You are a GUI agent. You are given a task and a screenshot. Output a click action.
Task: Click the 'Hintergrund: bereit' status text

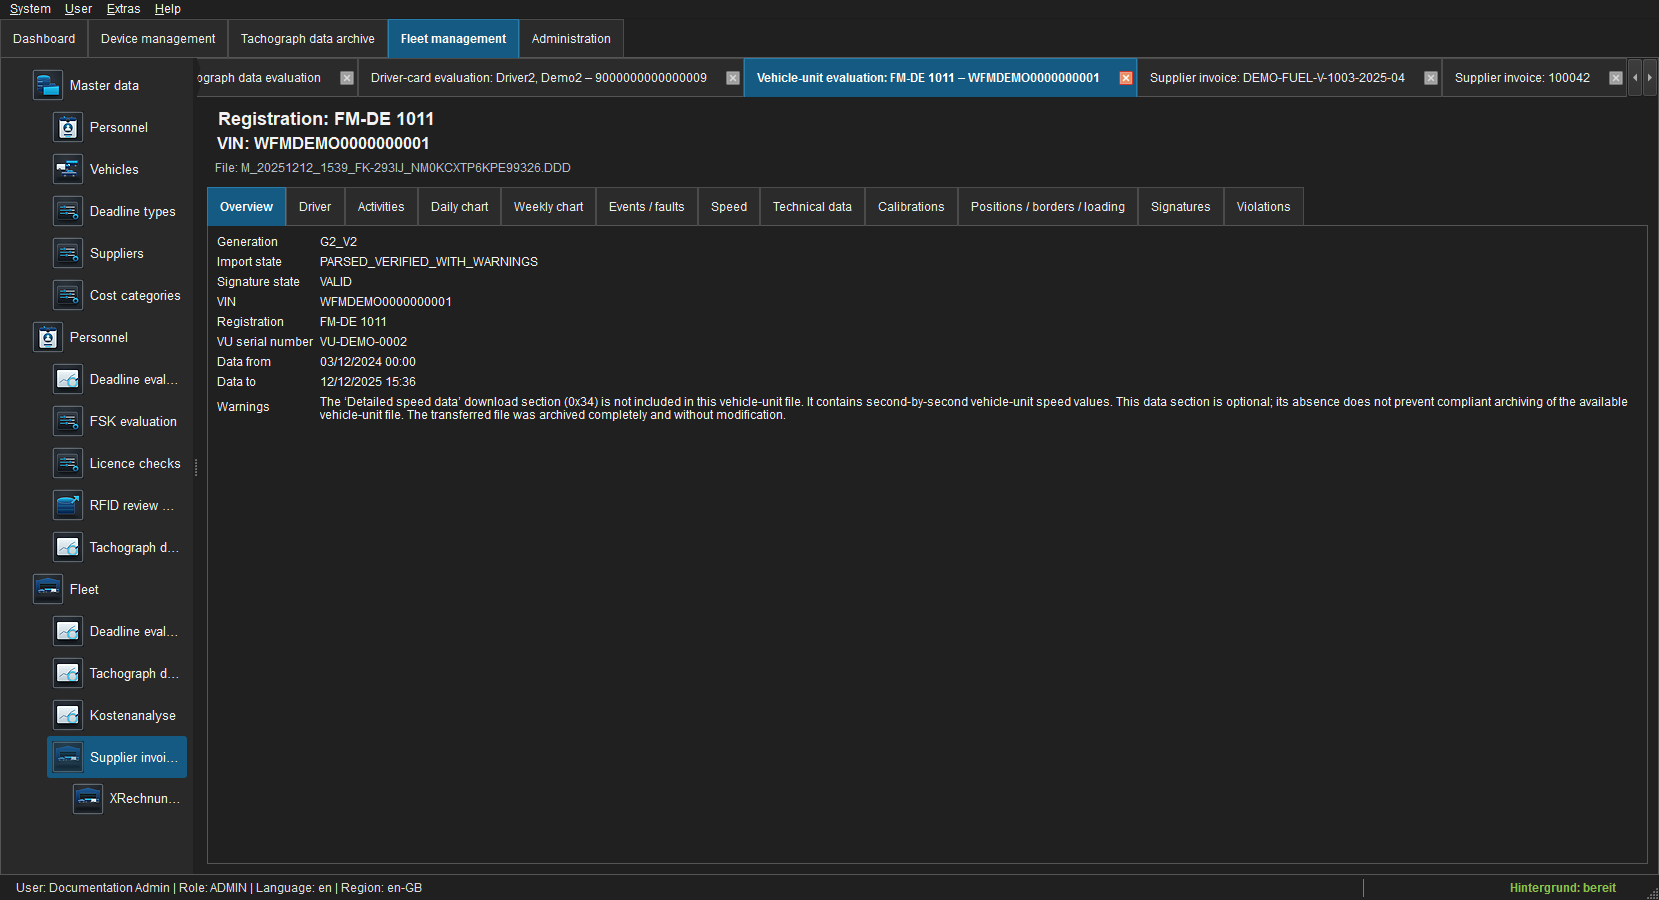pyautogui.click(x=1563, y=888)
